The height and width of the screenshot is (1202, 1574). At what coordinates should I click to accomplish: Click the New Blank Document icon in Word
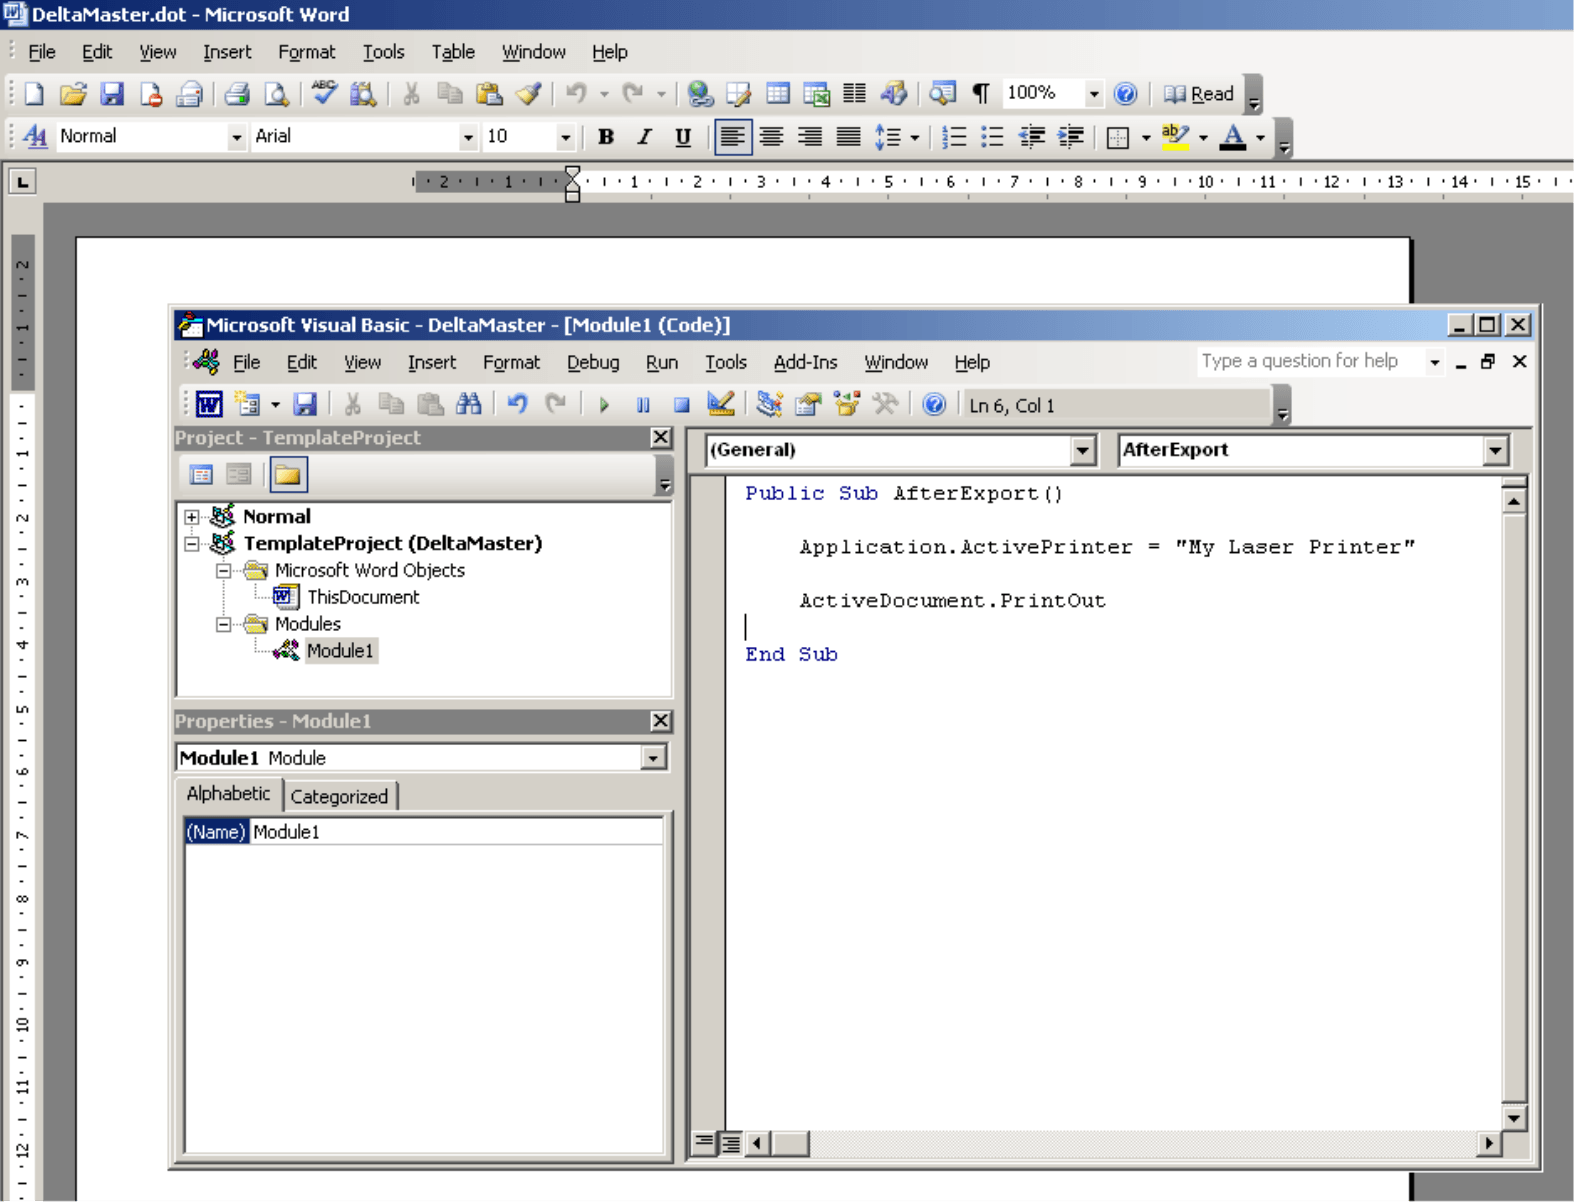(x=34, y=94)
